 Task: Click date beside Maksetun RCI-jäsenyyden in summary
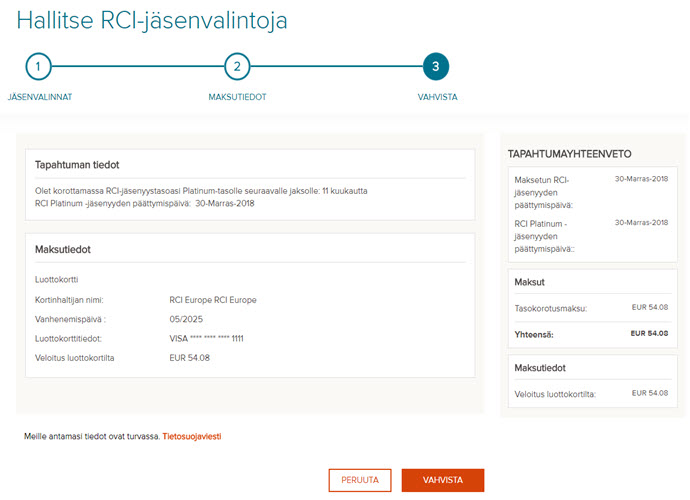(x=642, y=179)
